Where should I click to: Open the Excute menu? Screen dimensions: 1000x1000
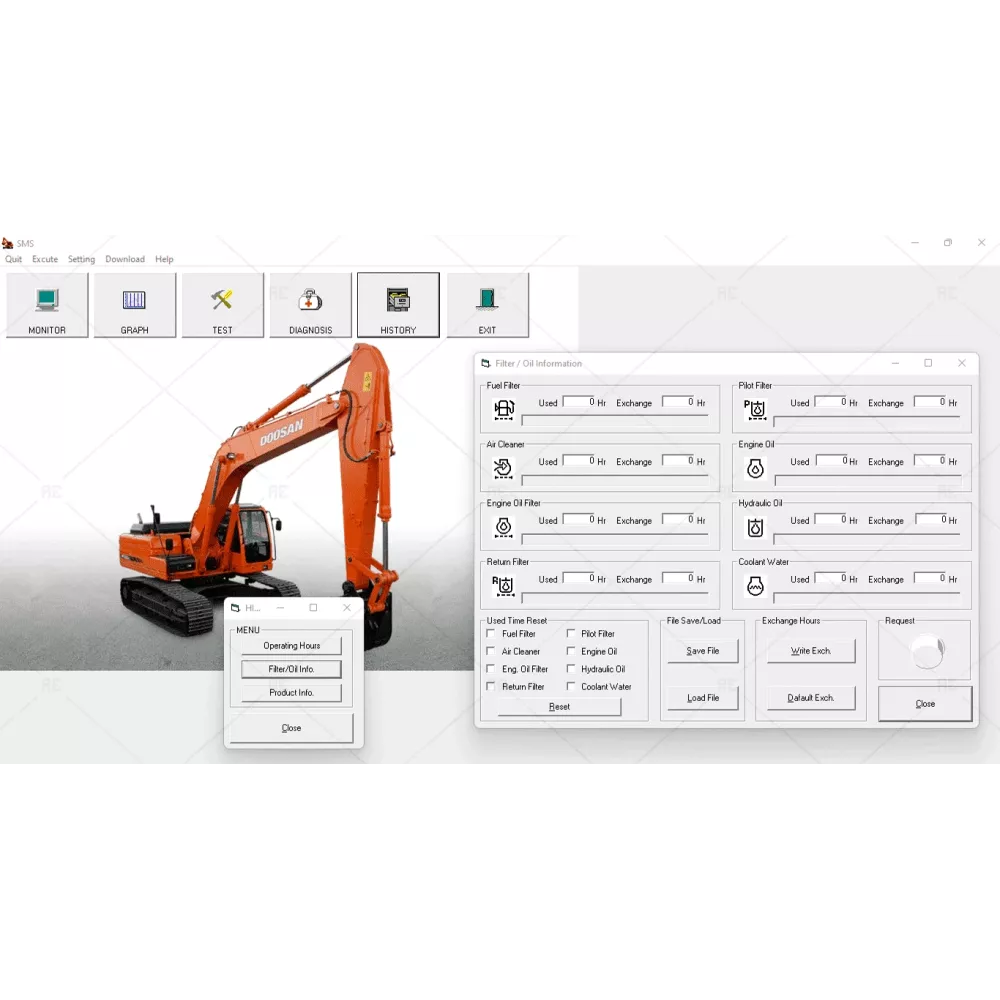45,260
